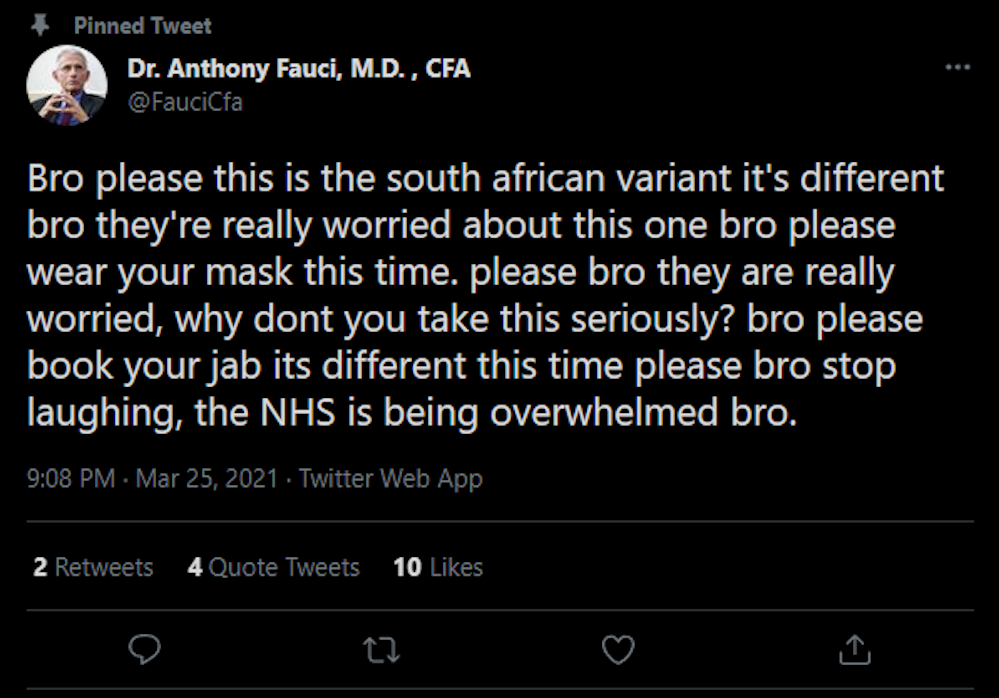Click the tweet text's first line
This screenshot has height=698, width=999.
[x=485, y=179]
